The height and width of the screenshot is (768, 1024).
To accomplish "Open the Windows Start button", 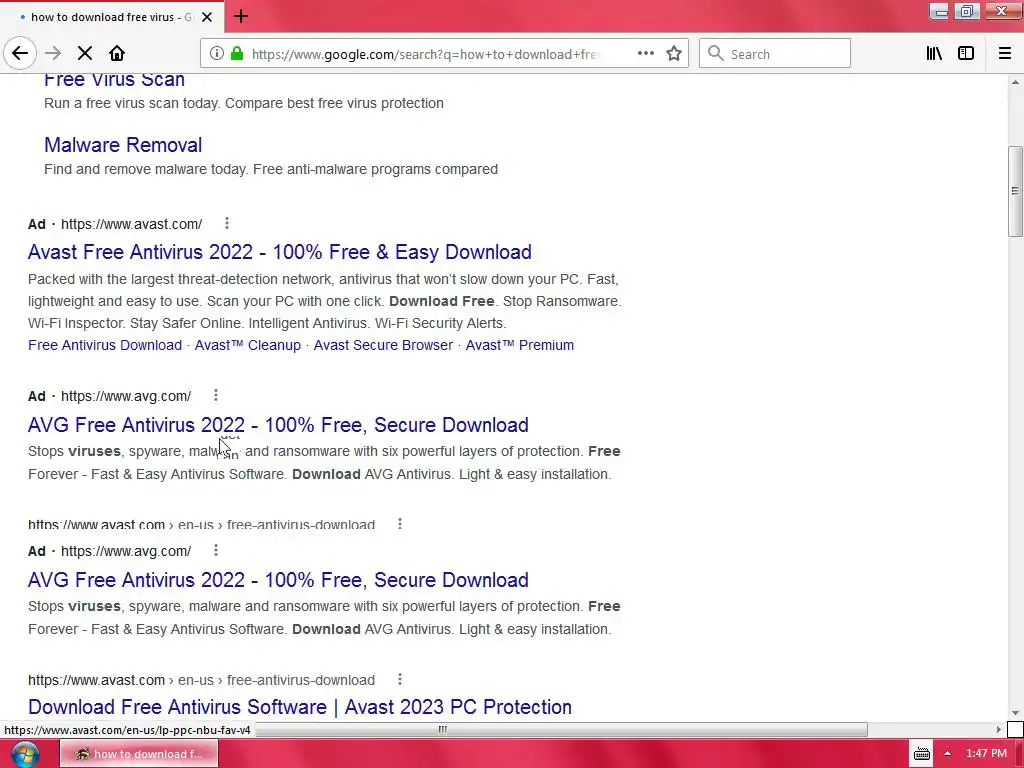I will (x=25, y=754).
